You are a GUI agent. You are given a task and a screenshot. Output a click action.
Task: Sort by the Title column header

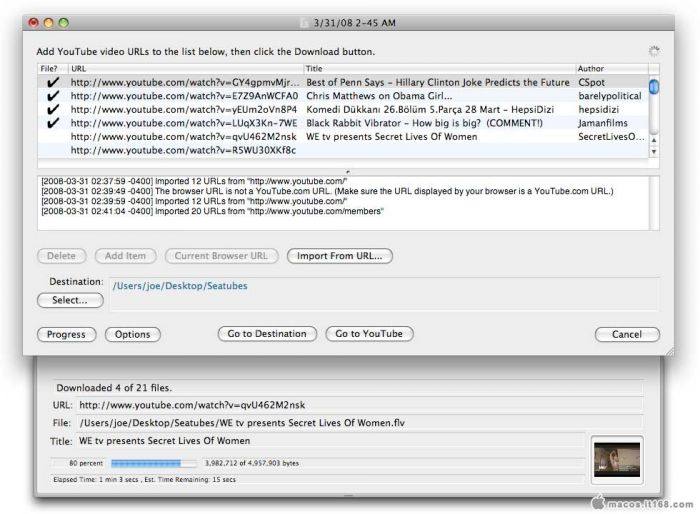(440, 69)
